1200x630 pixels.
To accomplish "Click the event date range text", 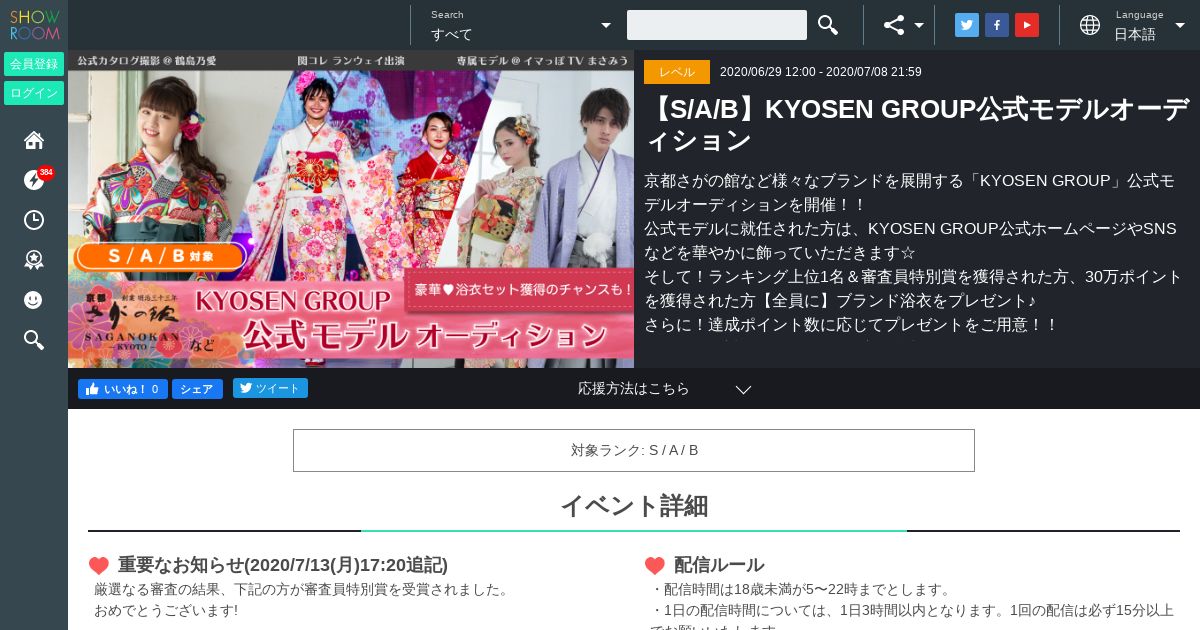I will (x=821, y=72).
